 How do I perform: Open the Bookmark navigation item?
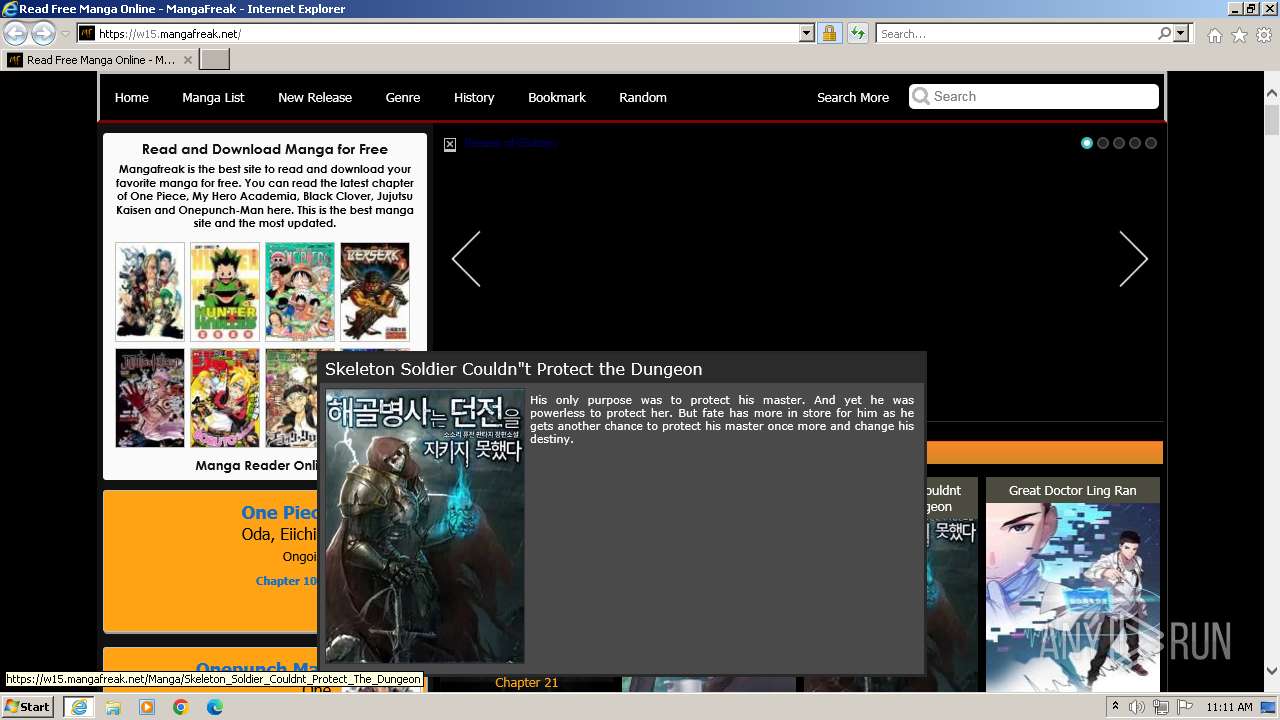[557, 97]
